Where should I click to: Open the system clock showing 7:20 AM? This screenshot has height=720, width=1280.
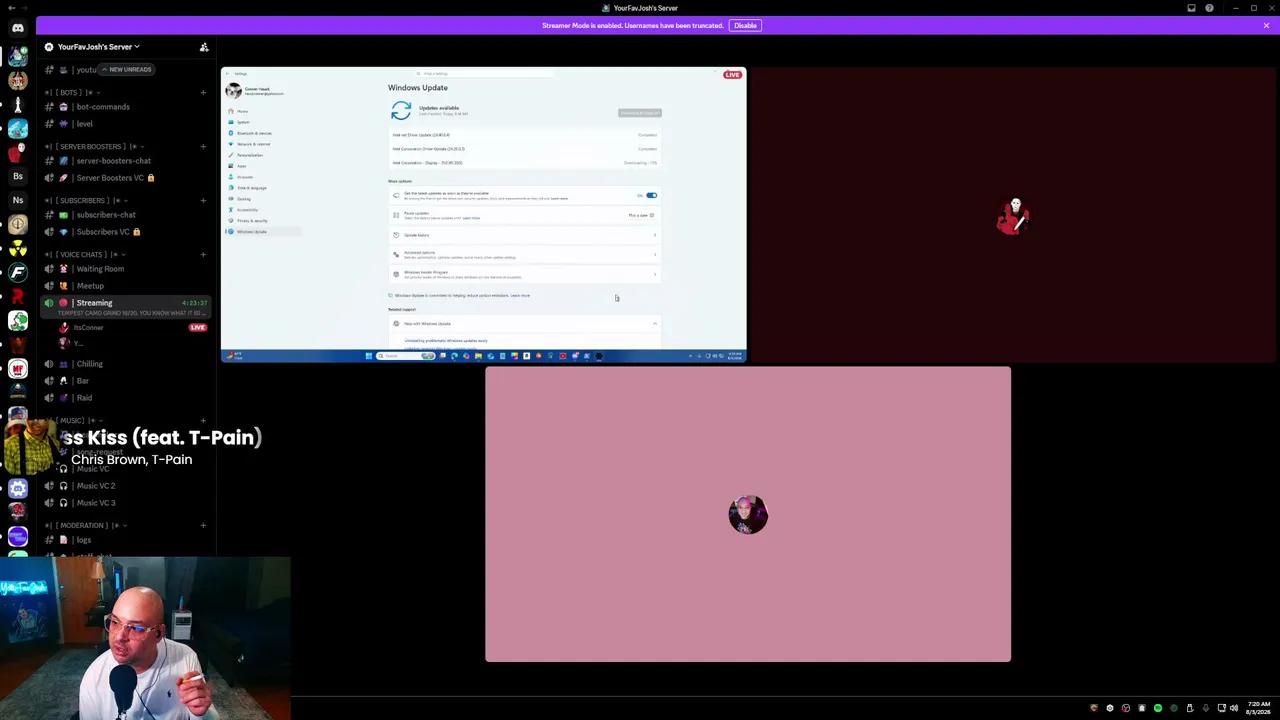(x=1259, y=708)
